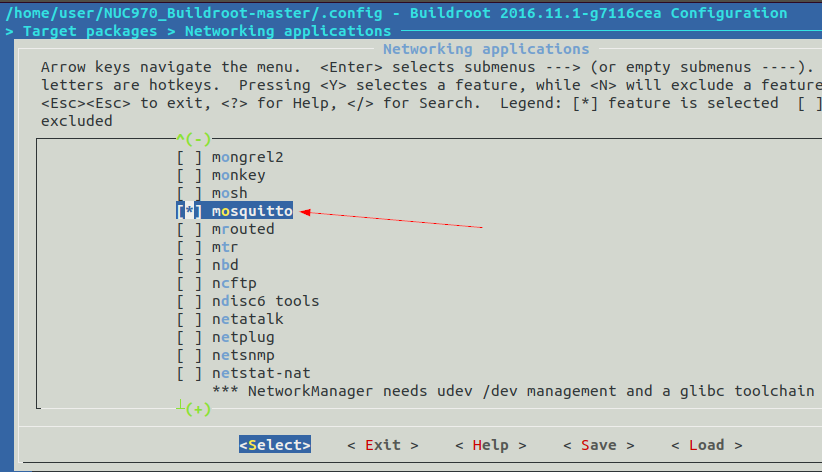Click the mrouted entry label
The width and height of the screenshot is (822, 472).
click(x=243, y=229)
